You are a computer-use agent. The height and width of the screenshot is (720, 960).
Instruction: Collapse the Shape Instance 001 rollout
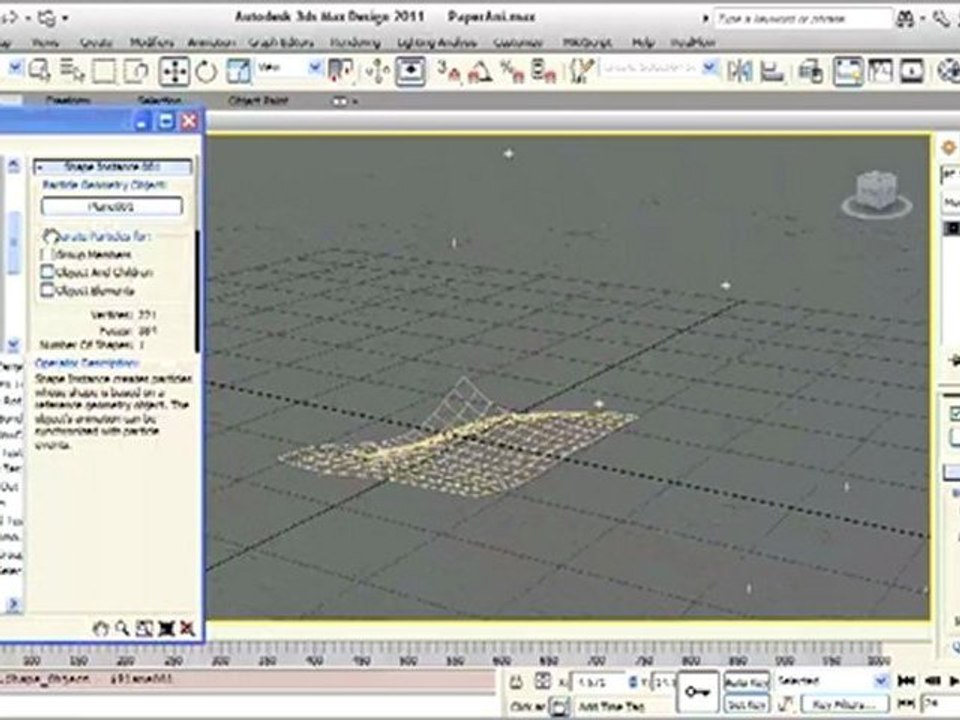coord(113,167)
